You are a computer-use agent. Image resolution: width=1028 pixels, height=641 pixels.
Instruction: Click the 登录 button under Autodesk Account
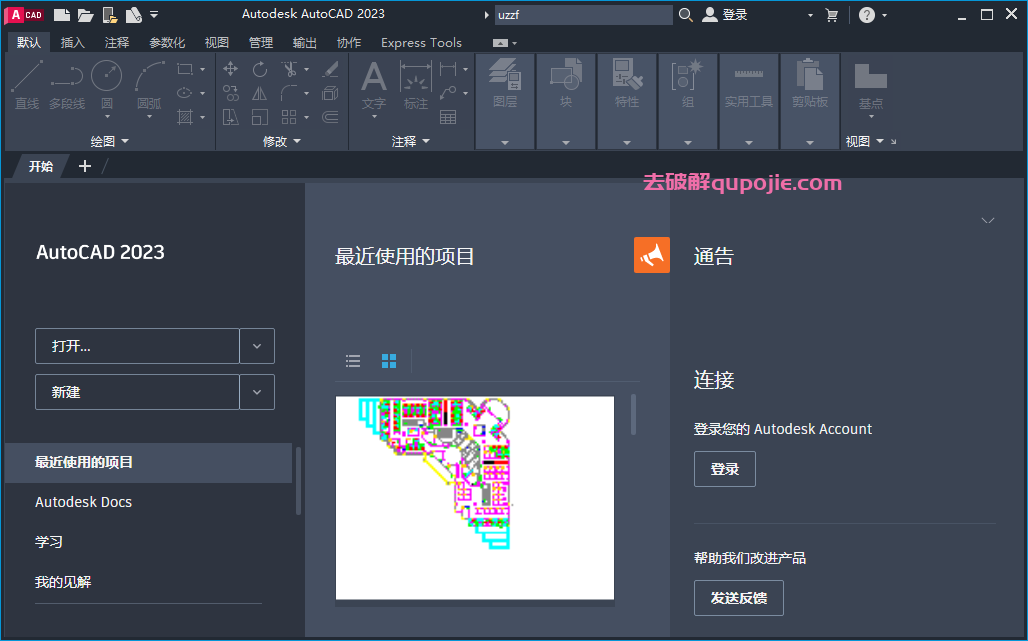tap(724, 469)
